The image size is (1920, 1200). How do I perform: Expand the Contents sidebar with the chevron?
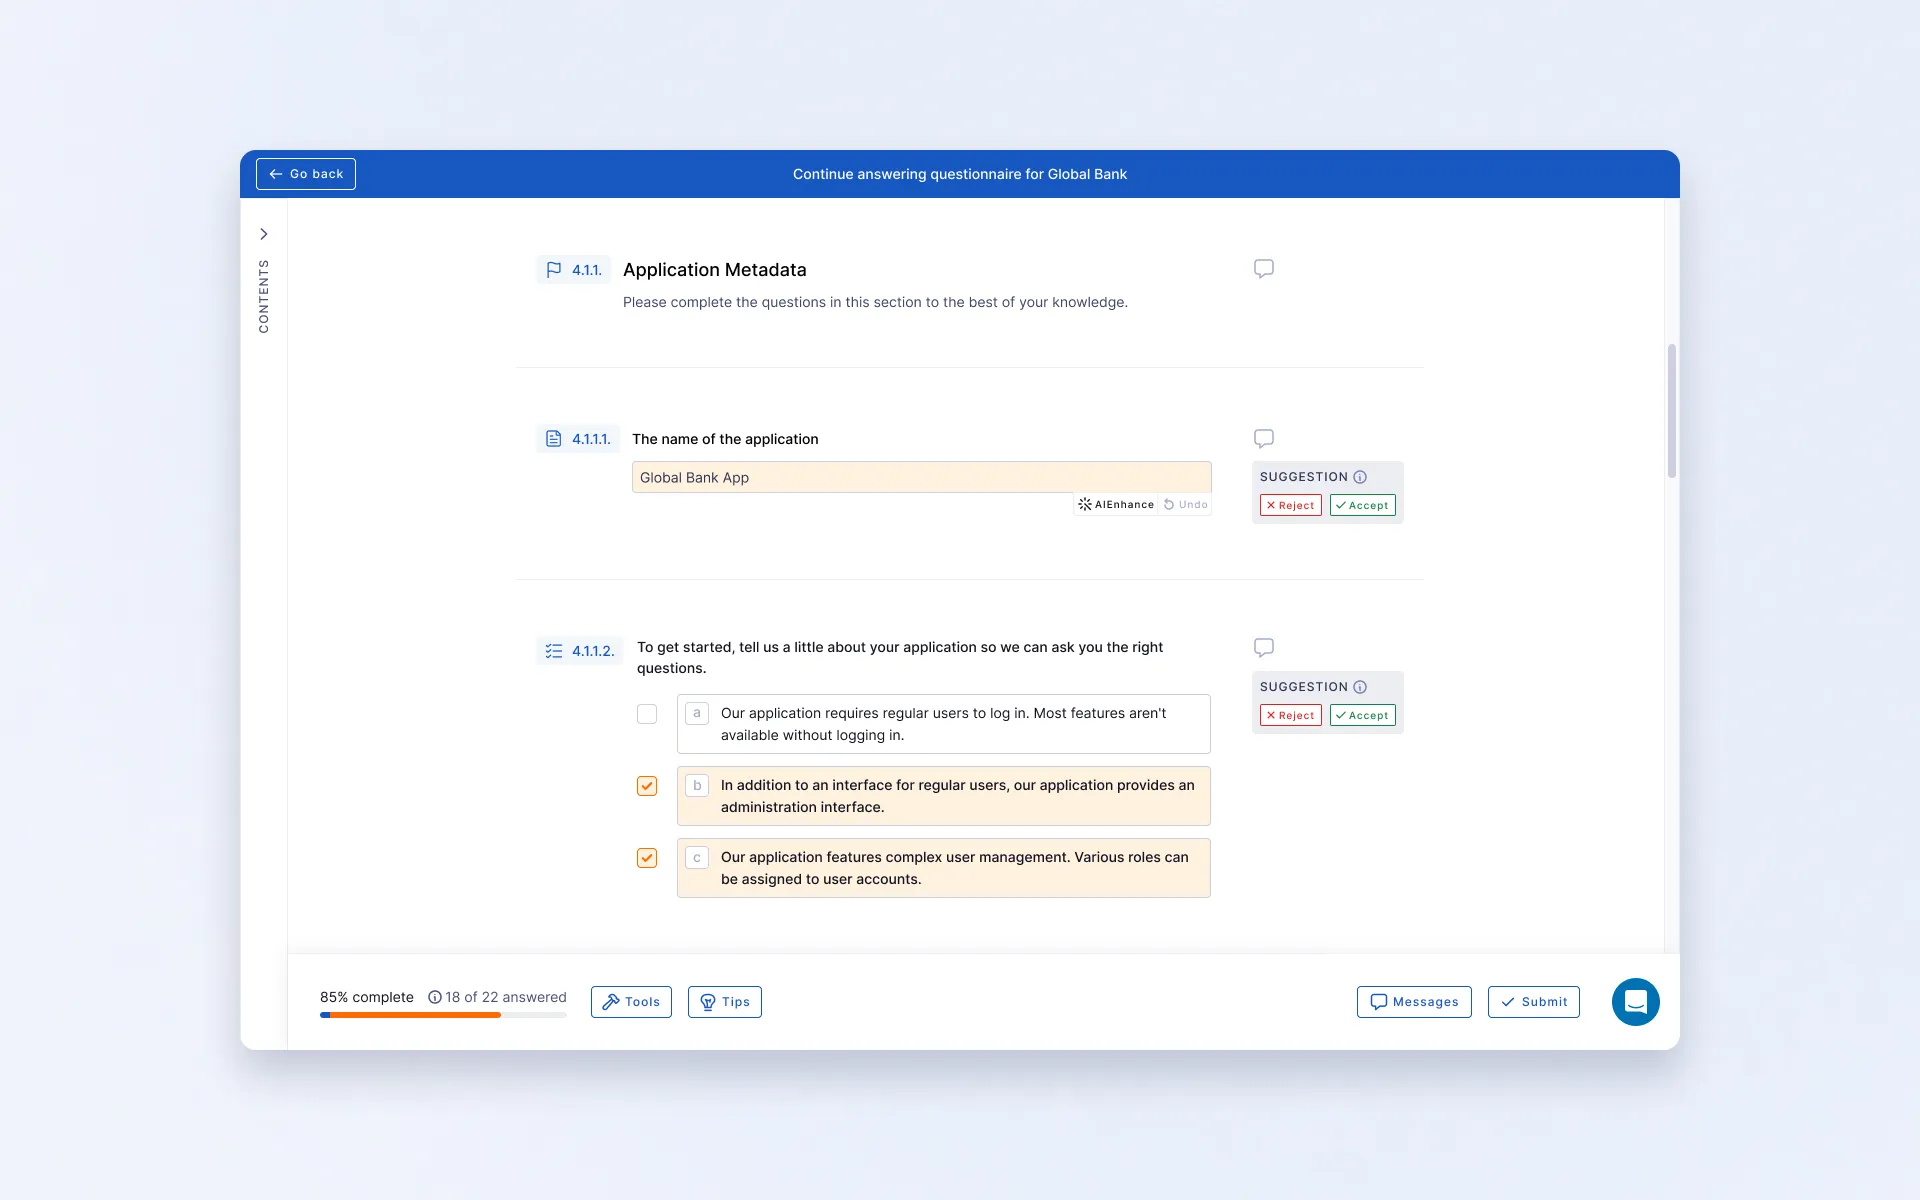coord(264,234)
